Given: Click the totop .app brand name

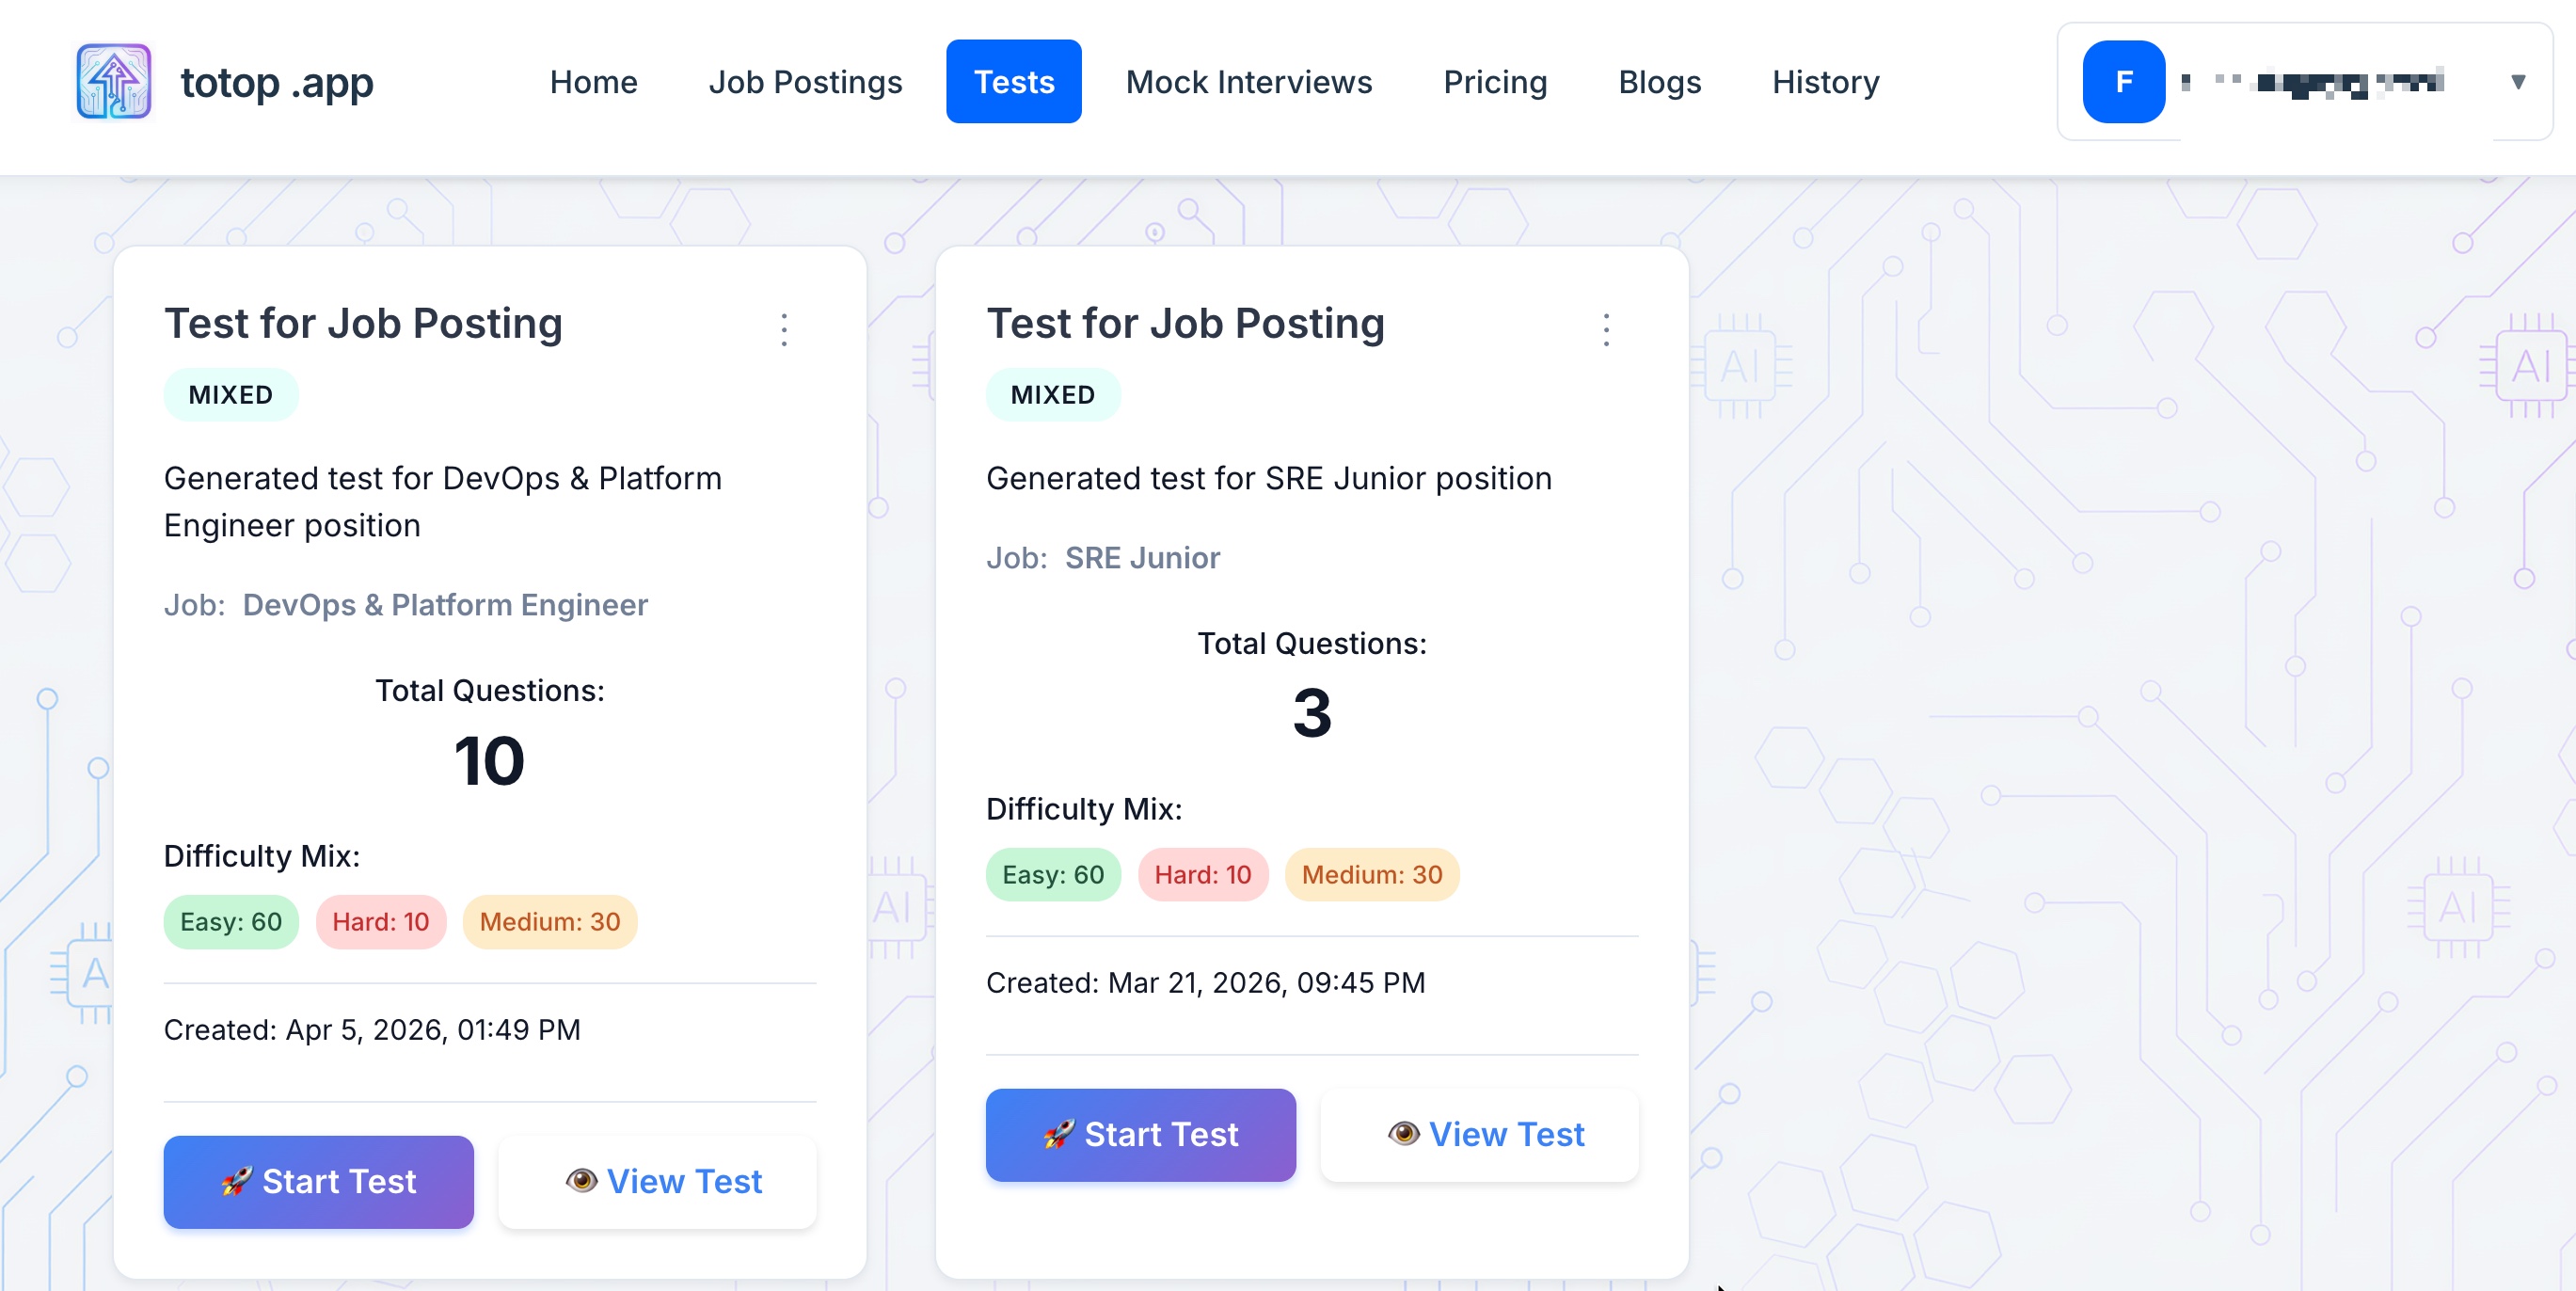Looking at the screenshot, I should pyautogui.click(x=277, y=81).
